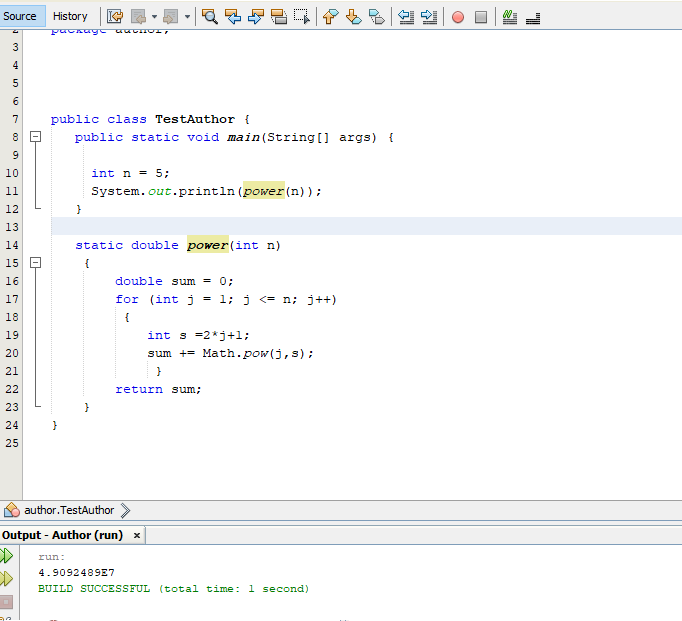Click 'int n = 5;' statement

click(130, 173)
